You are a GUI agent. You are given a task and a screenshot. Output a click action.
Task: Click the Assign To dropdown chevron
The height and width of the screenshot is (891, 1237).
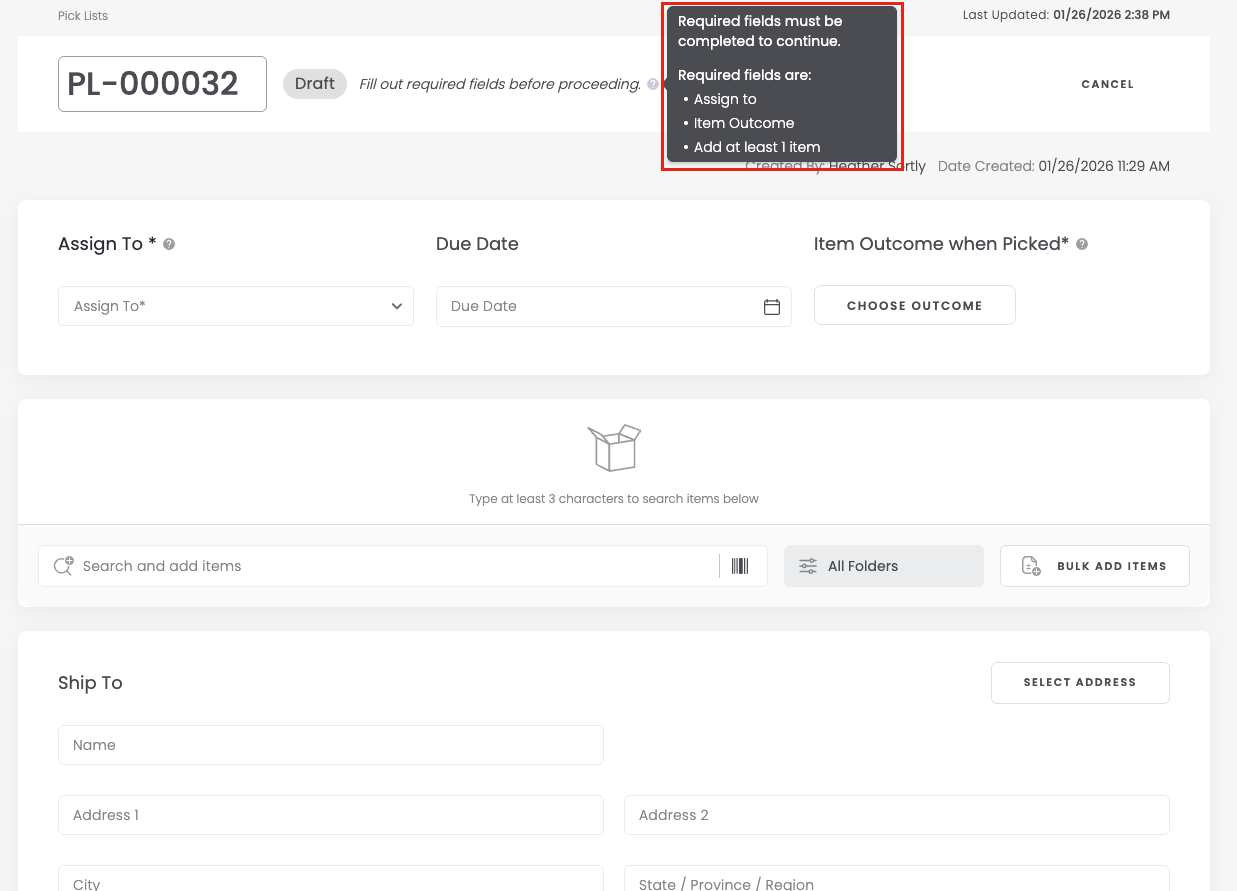point(397,307)
